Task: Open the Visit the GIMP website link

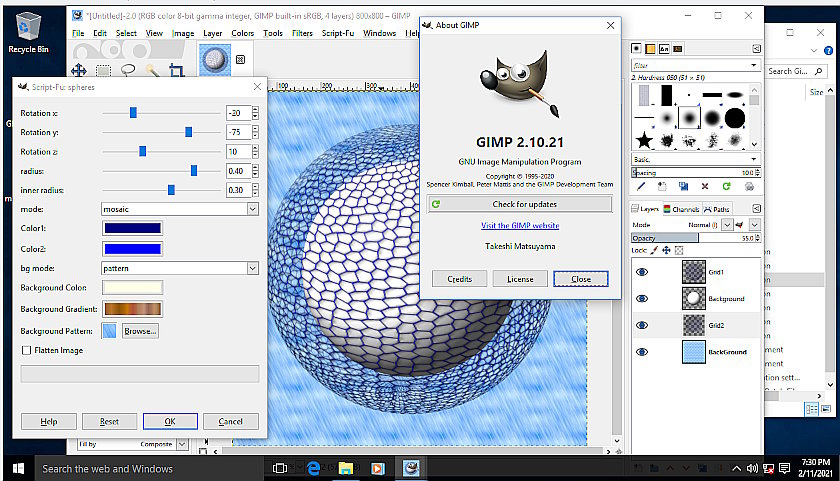Action: [x=520, y=226]
